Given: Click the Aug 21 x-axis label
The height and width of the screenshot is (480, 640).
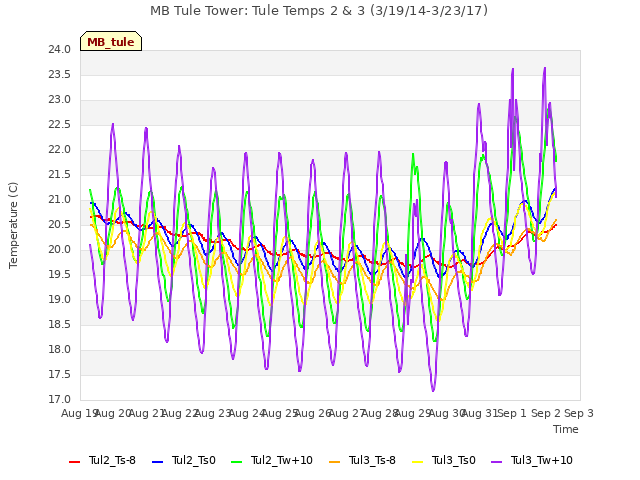Looking at the screenshot, I should pyautogui.click(x=147, y=413).
